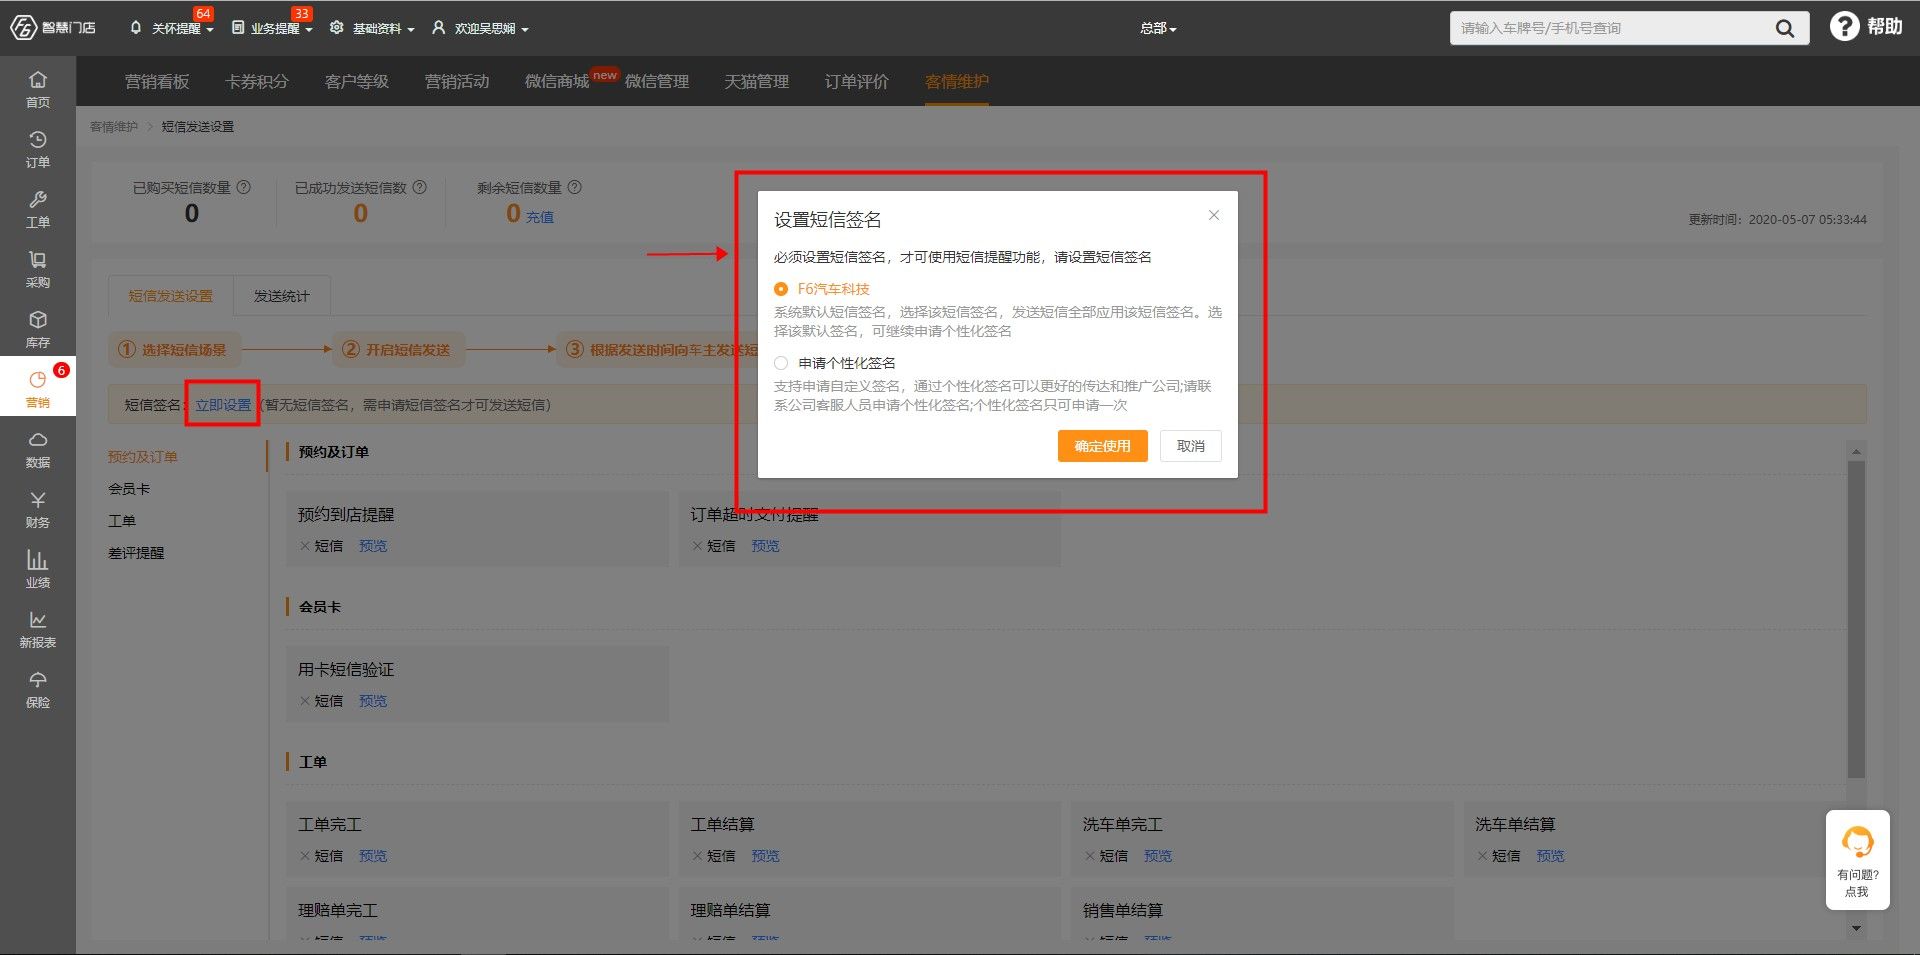Image resolution: width=1920 pixels, height=955 pixels.
Task: Open the 营销看板 menu tab
Action: tap(157, 81)
